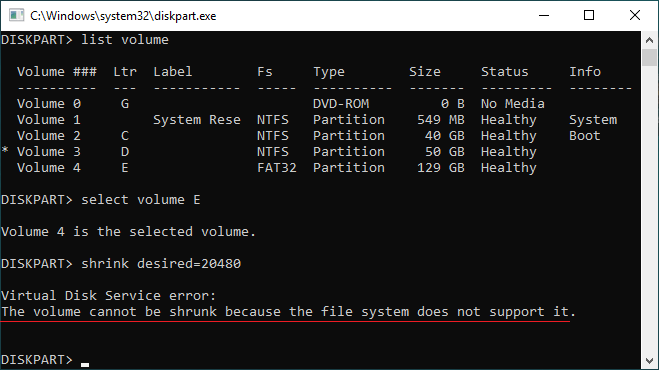Image resolution: width=659 pixels, height=370 pixels.
Task: Click the scrollbar up arrow
Action: (x=649, y=40)
